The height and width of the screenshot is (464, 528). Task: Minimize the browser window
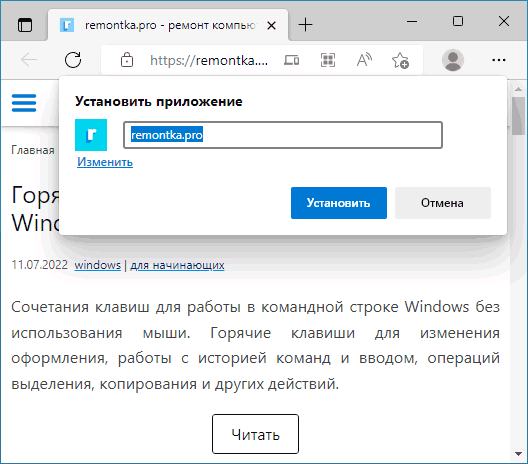coord(412,22)
